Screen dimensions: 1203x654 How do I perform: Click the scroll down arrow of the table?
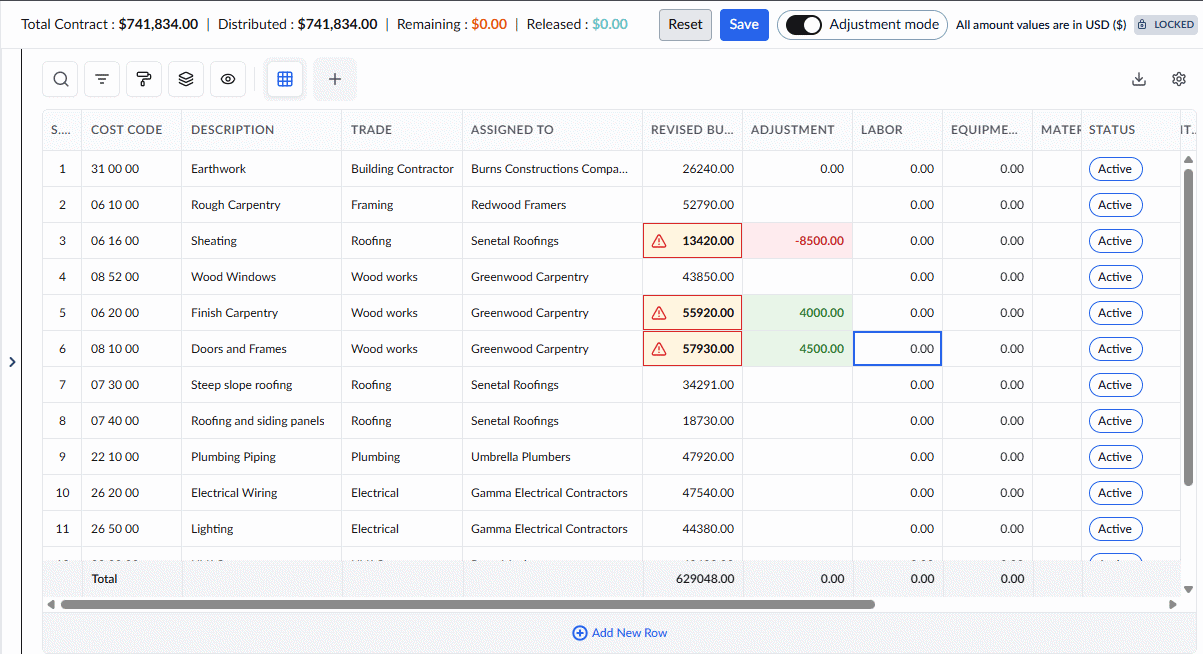1188,589
